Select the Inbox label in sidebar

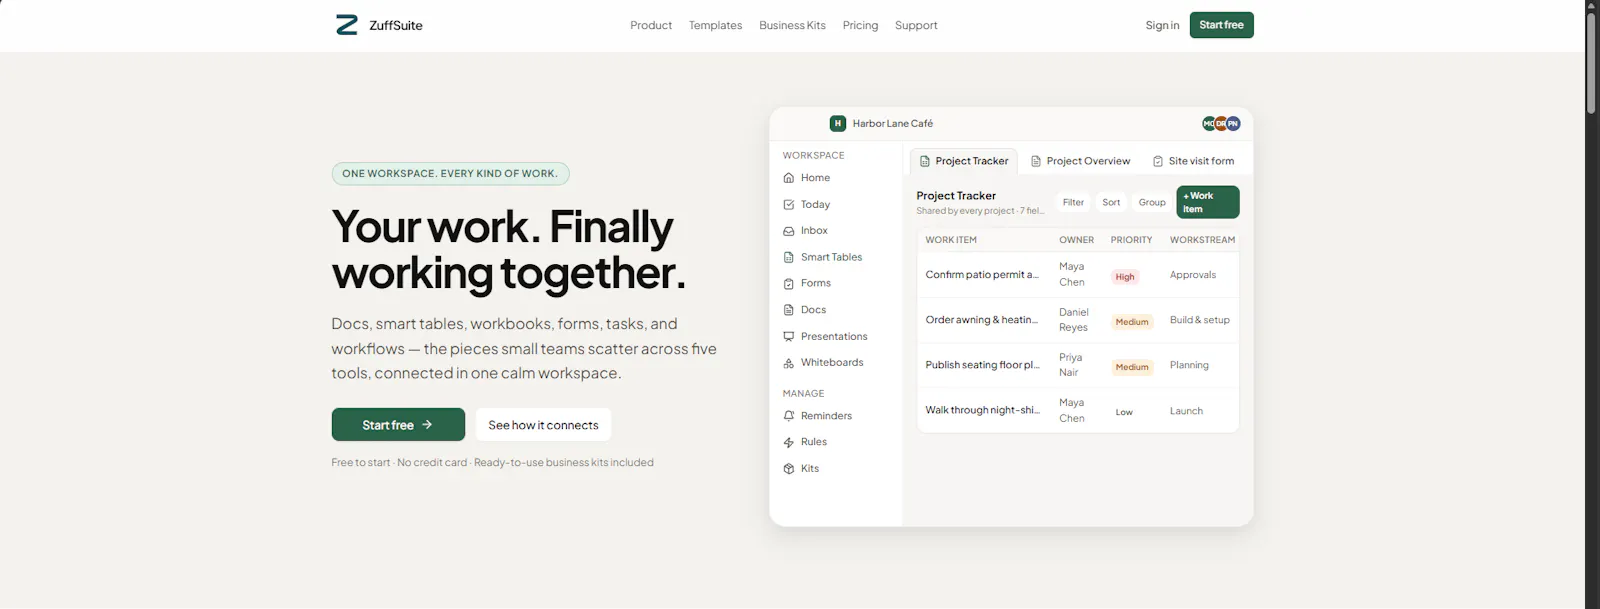click(x=814, y=231)
